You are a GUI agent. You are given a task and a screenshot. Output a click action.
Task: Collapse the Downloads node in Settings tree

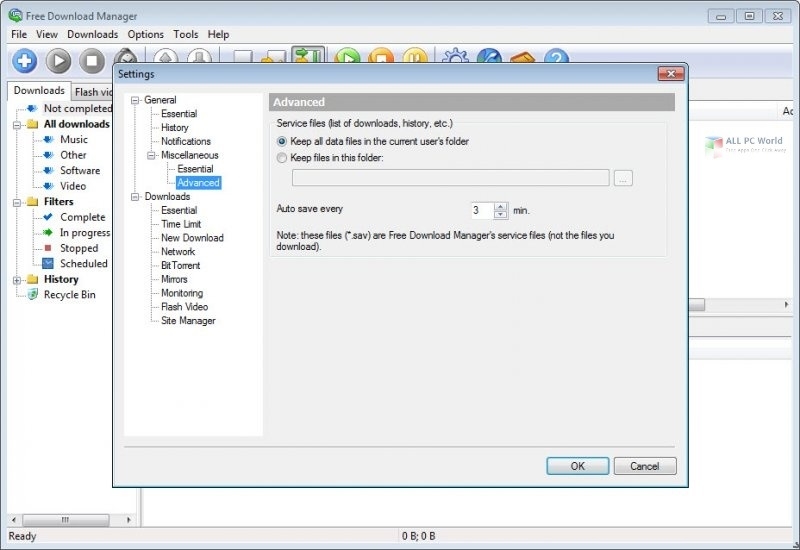coord(135,197)
